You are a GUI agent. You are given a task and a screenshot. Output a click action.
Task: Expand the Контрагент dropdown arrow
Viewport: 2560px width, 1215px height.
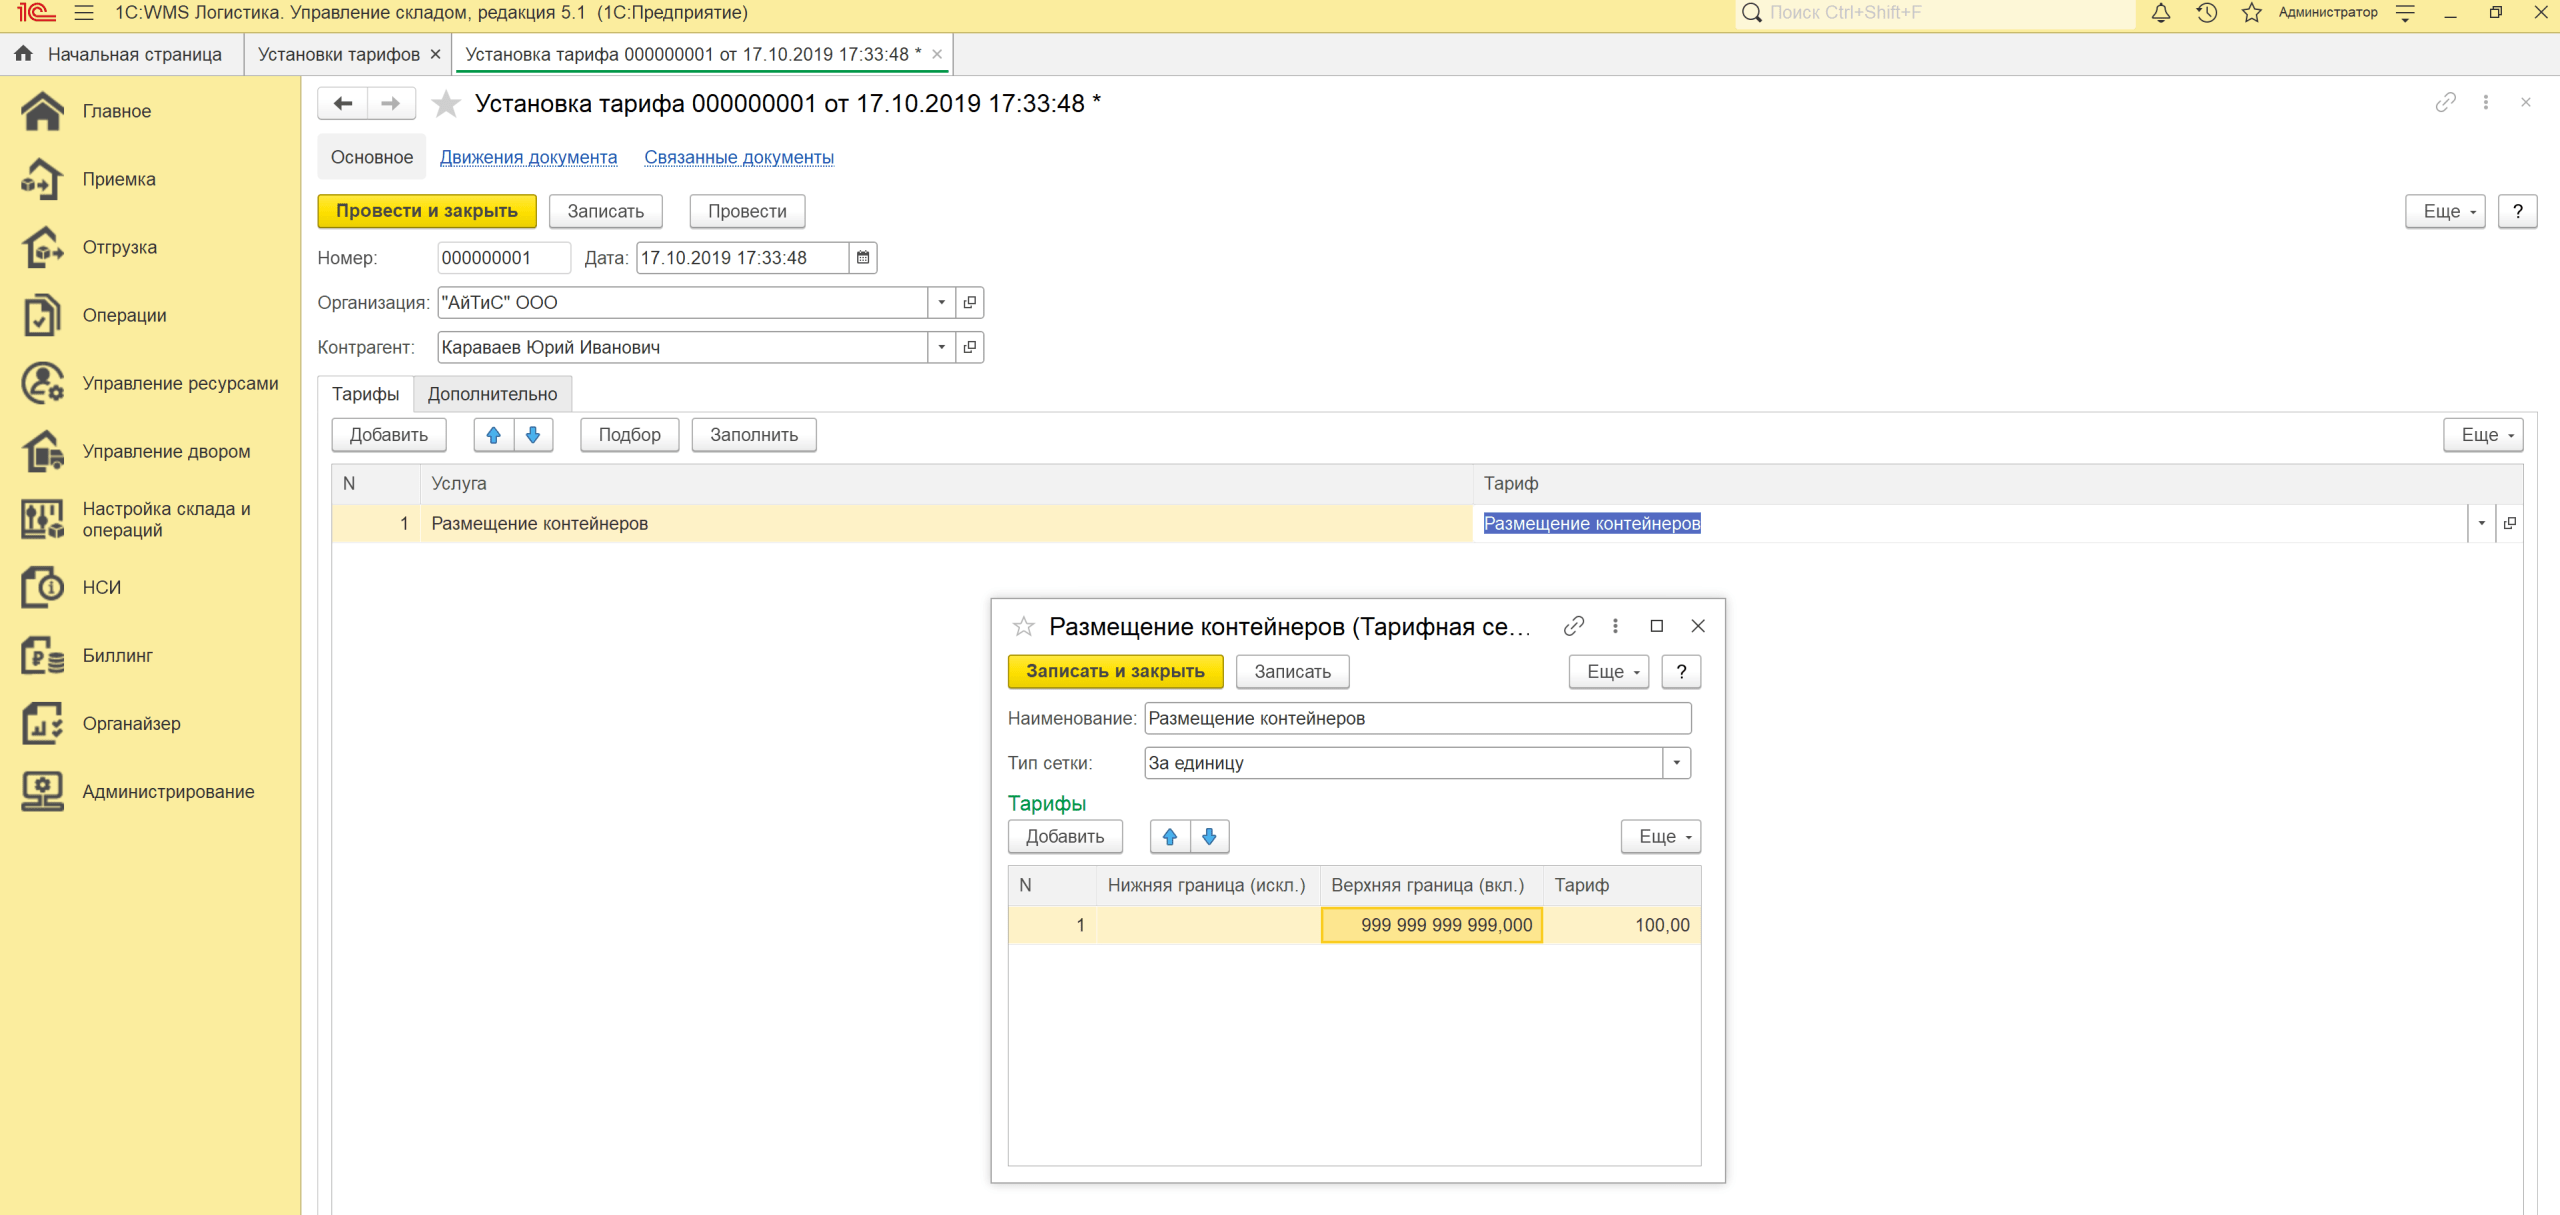[x=941, y=348]
